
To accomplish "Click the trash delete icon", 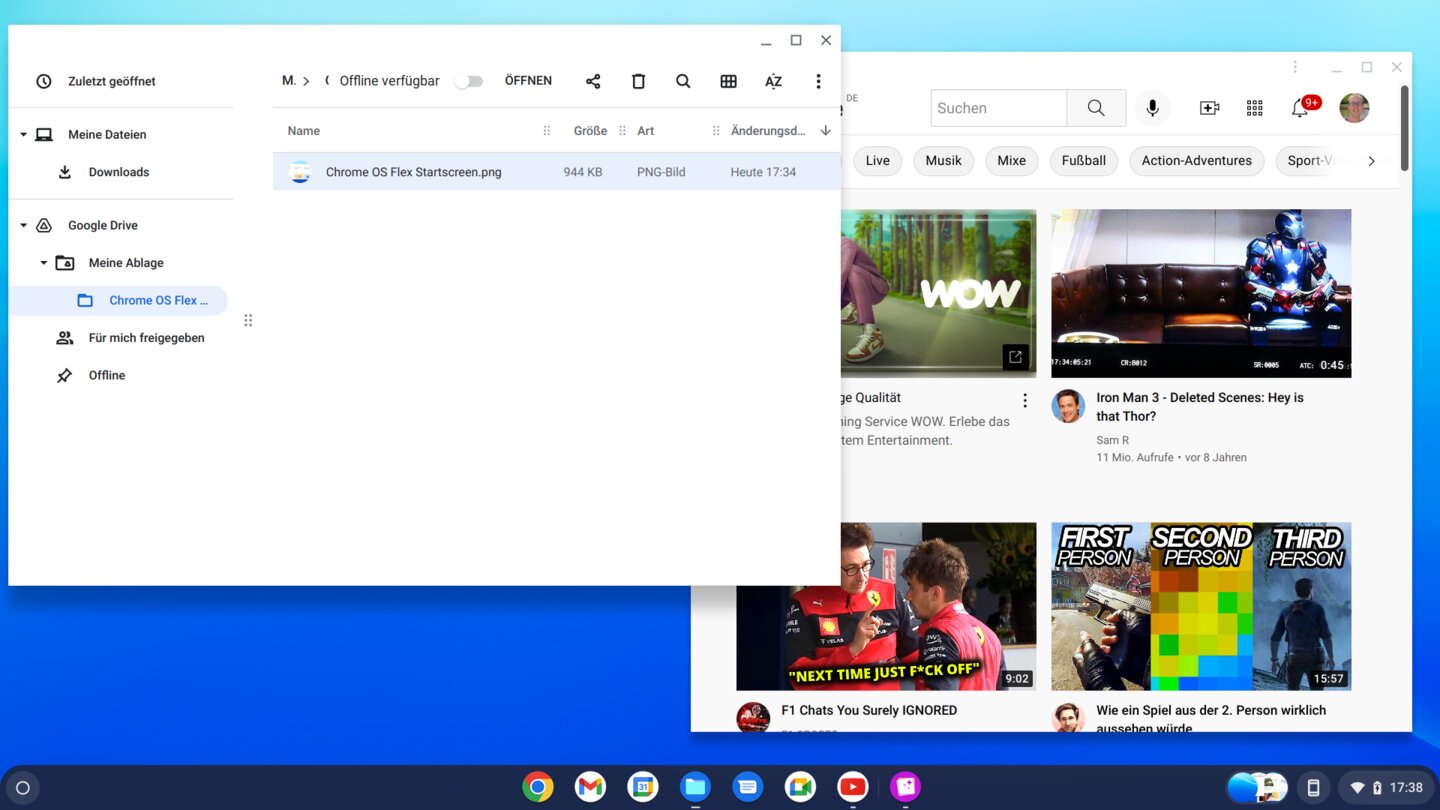I will [x=638, y=81].
